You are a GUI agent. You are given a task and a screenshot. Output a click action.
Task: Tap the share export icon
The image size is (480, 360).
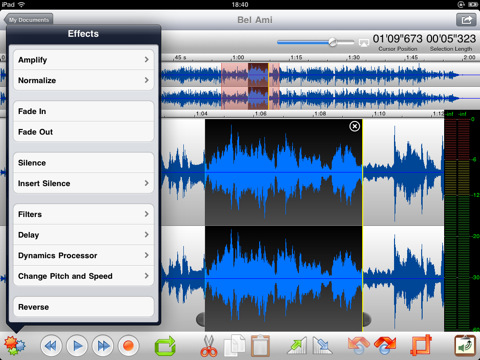(466, 20)
